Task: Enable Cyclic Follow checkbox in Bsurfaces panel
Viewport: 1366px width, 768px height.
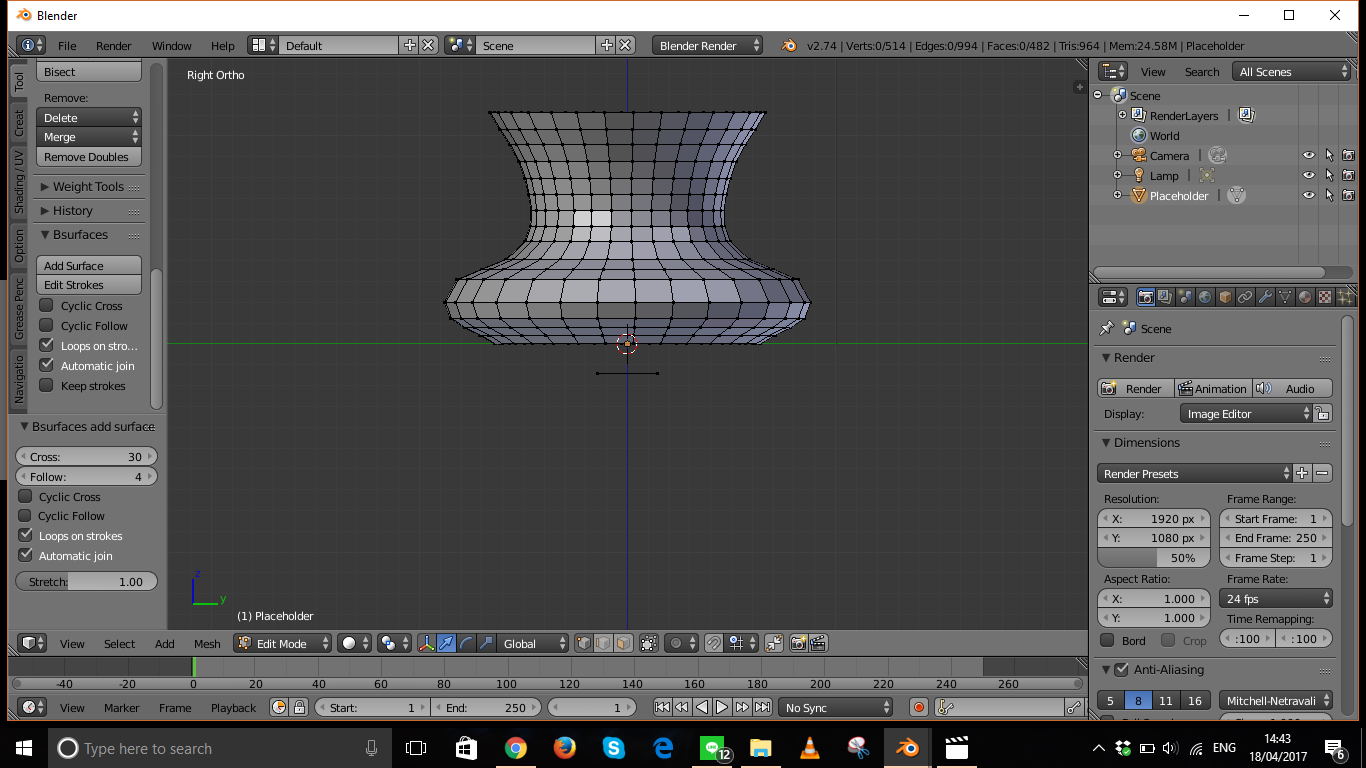Action: click(46, 325)
